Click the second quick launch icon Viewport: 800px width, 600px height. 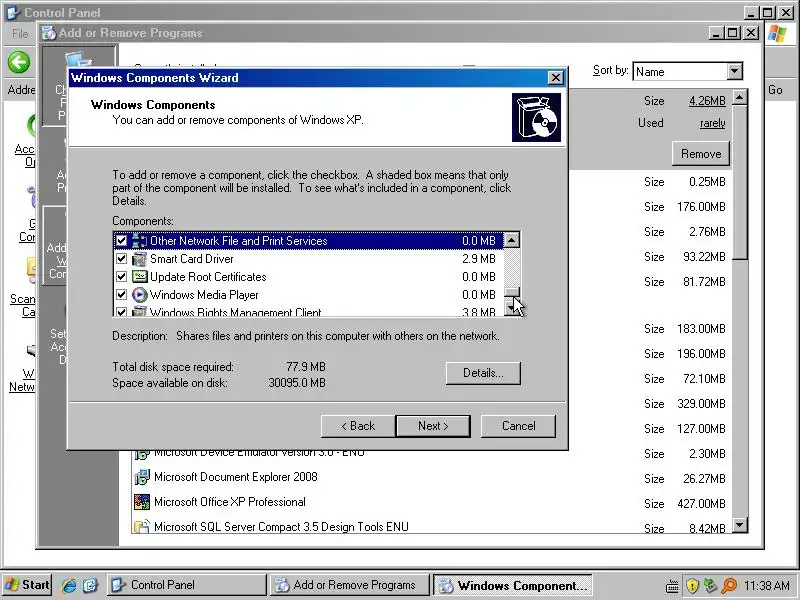pos(90,585)
